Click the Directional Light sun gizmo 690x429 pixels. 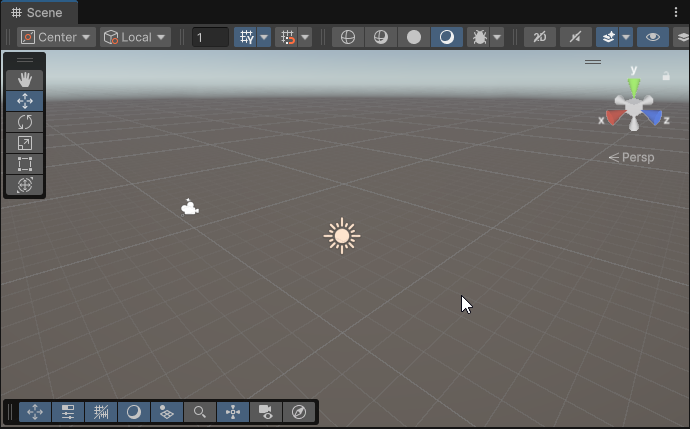(x=342, y=236)
